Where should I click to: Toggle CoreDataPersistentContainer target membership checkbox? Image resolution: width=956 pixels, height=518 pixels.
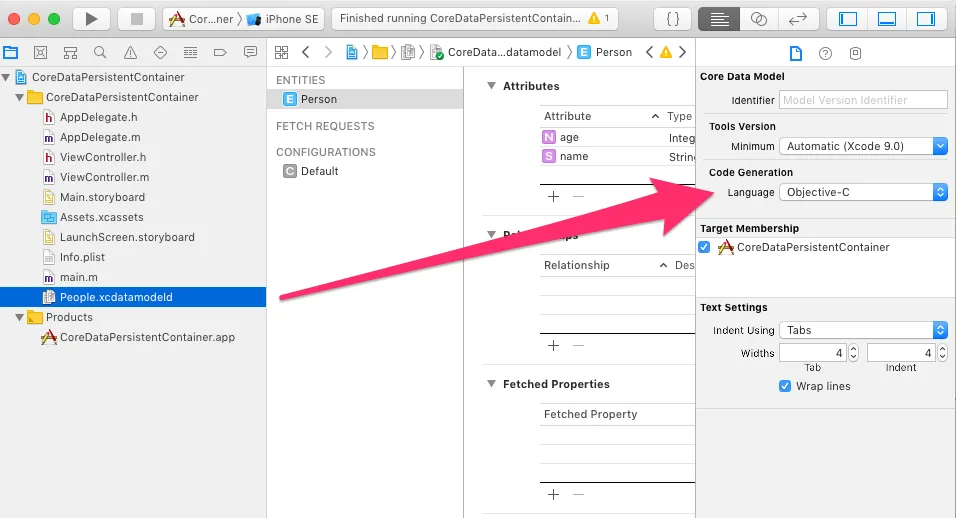point(705,247)
